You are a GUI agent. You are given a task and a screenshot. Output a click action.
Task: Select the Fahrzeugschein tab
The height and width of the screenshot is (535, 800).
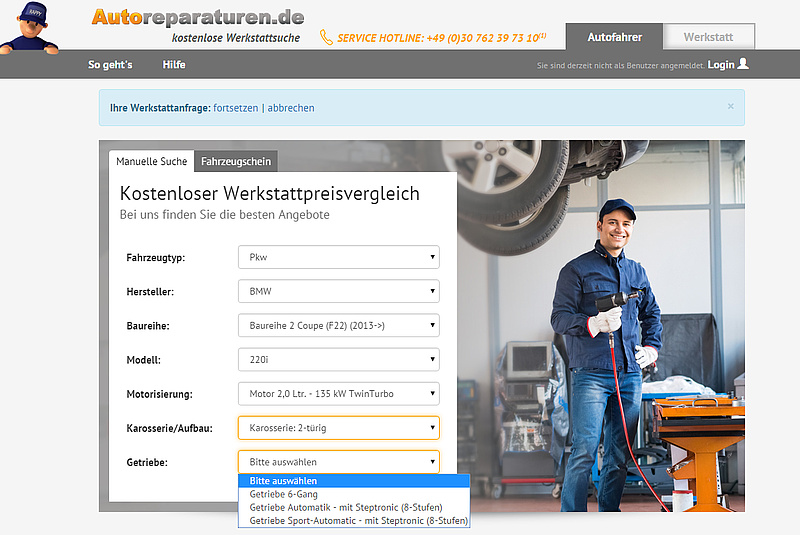click(x=236, y=161)
